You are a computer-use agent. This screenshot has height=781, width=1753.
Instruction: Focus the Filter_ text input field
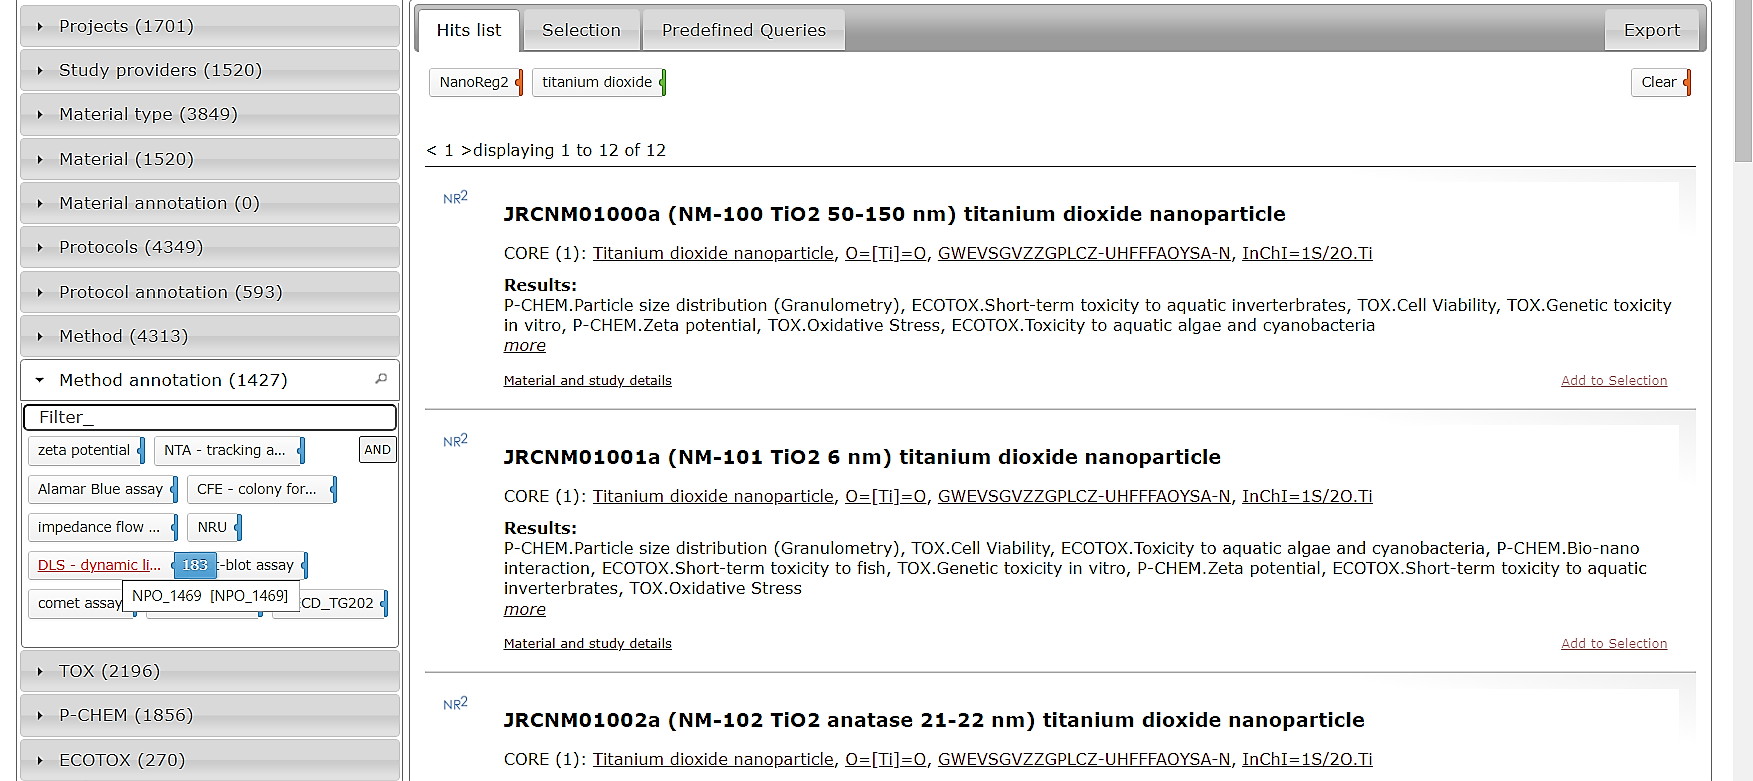pos(210,417)
